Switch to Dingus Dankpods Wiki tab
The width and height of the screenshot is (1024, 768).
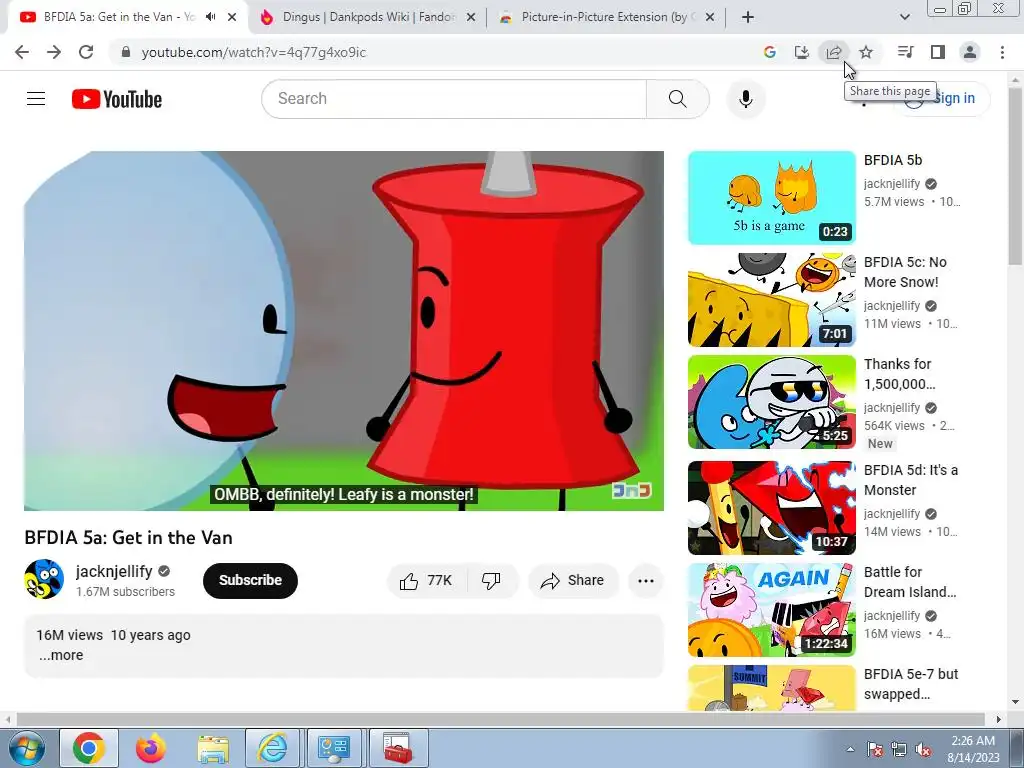pos(368,17)
